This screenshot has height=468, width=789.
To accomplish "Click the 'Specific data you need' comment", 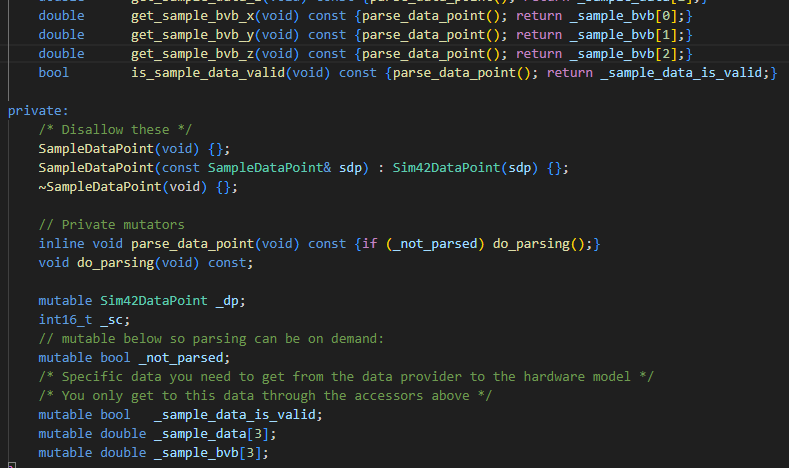I will point(346,377).
